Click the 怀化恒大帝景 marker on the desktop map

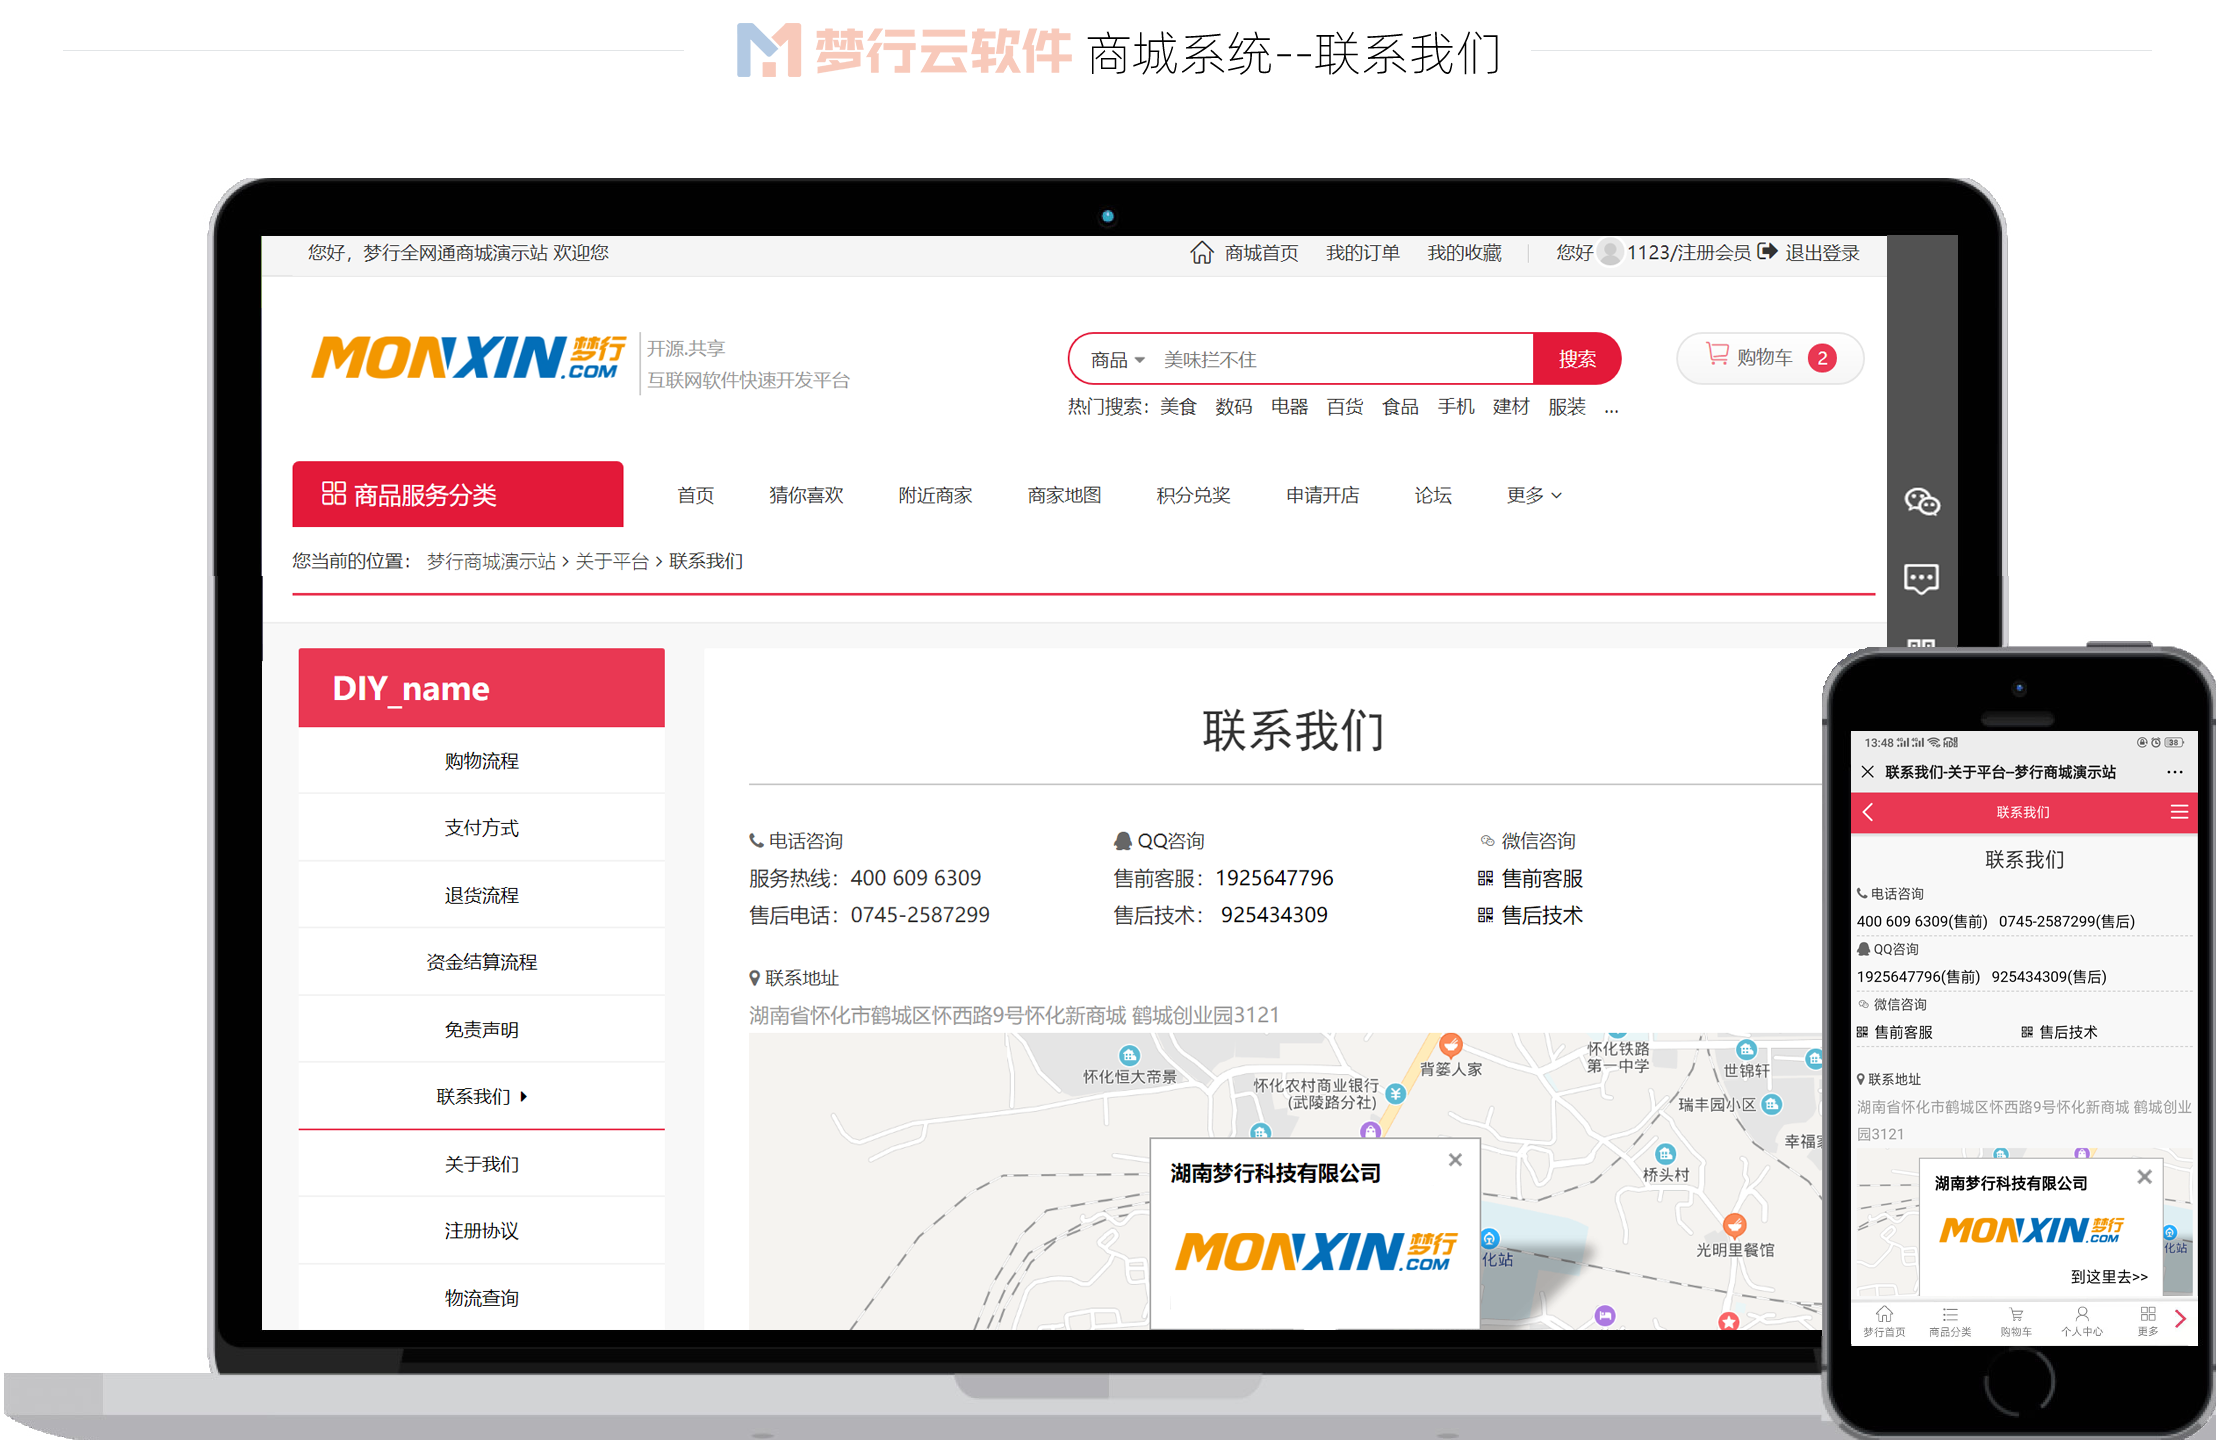pos(1129,1056)
